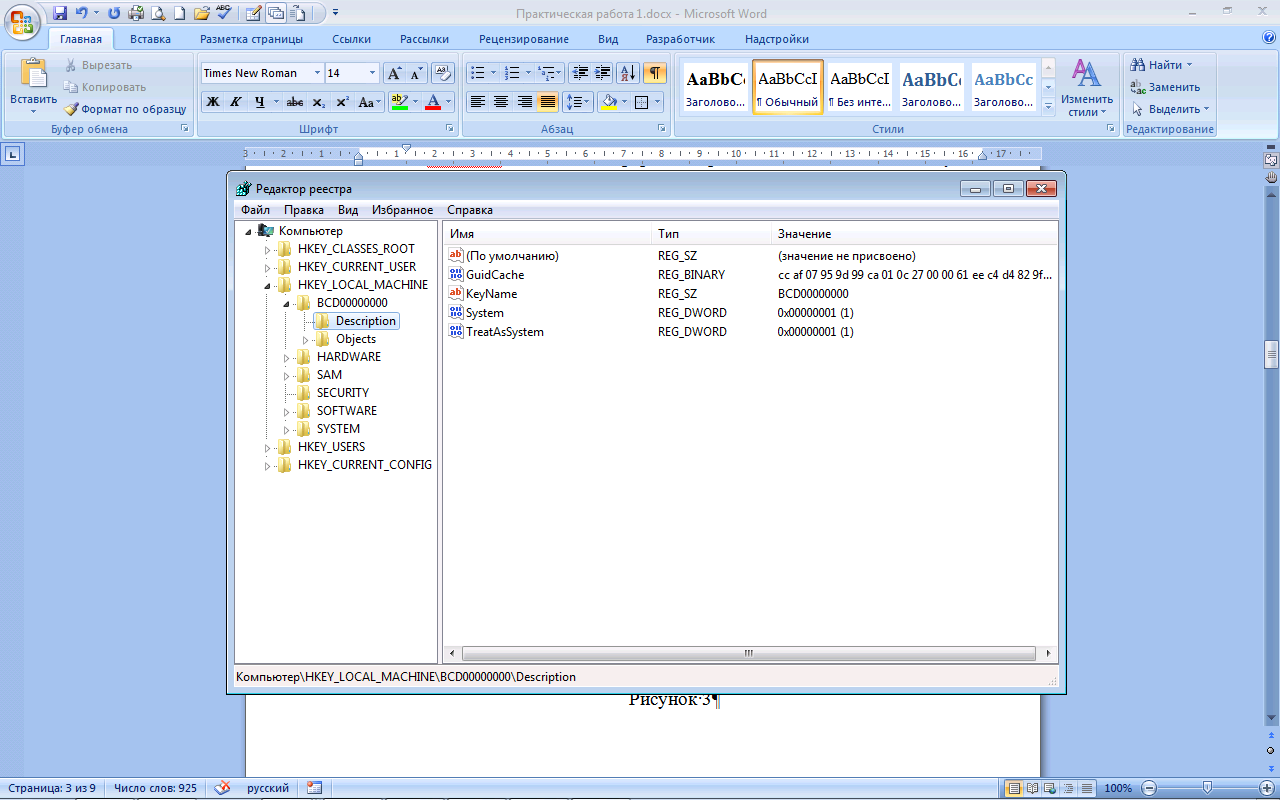Viewport: 1280px width, 800px height.
Task: Center the paragraph text
Action: click(501, 102)
